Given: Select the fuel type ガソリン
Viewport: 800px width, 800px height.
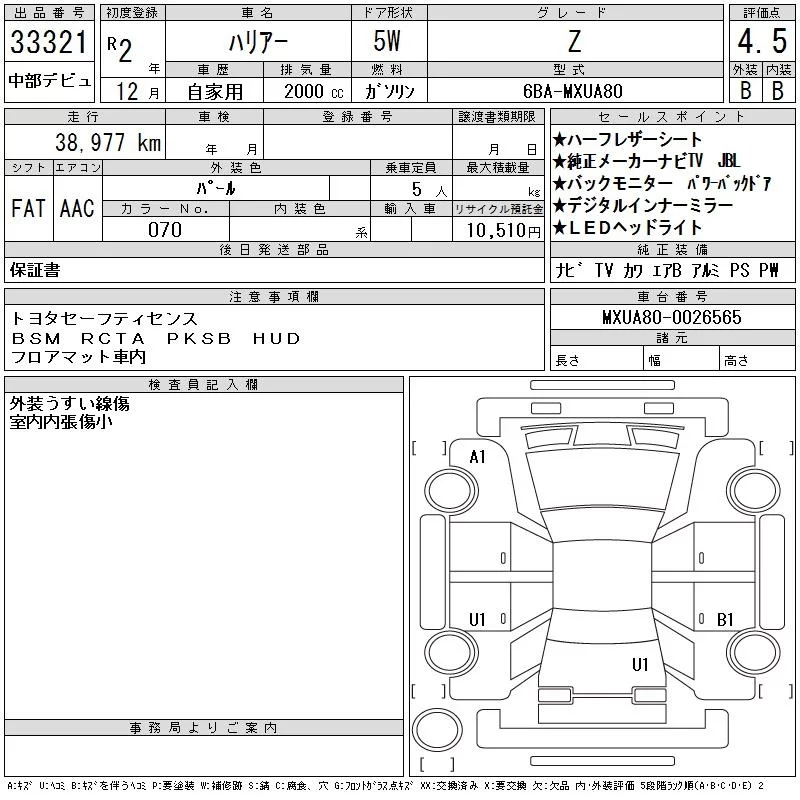Looking at the screenshot, I should click(390, 91).
